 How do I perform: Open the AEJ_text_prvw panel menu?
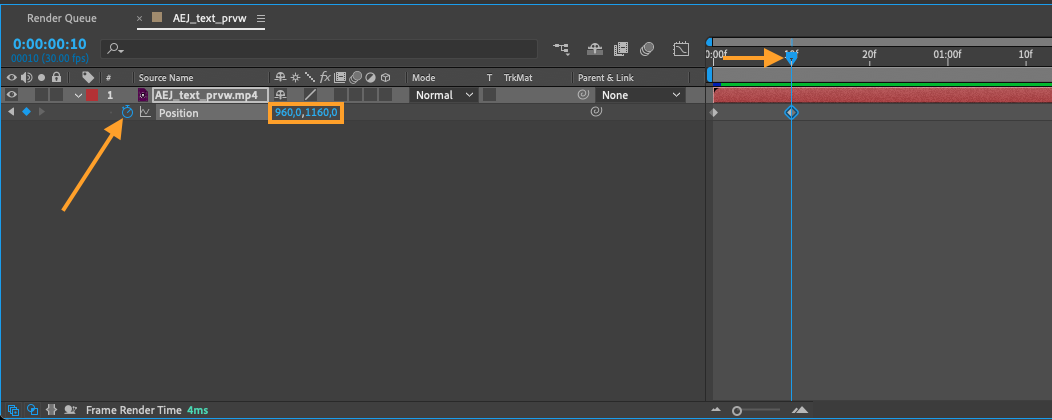click(x=261, y=18)
